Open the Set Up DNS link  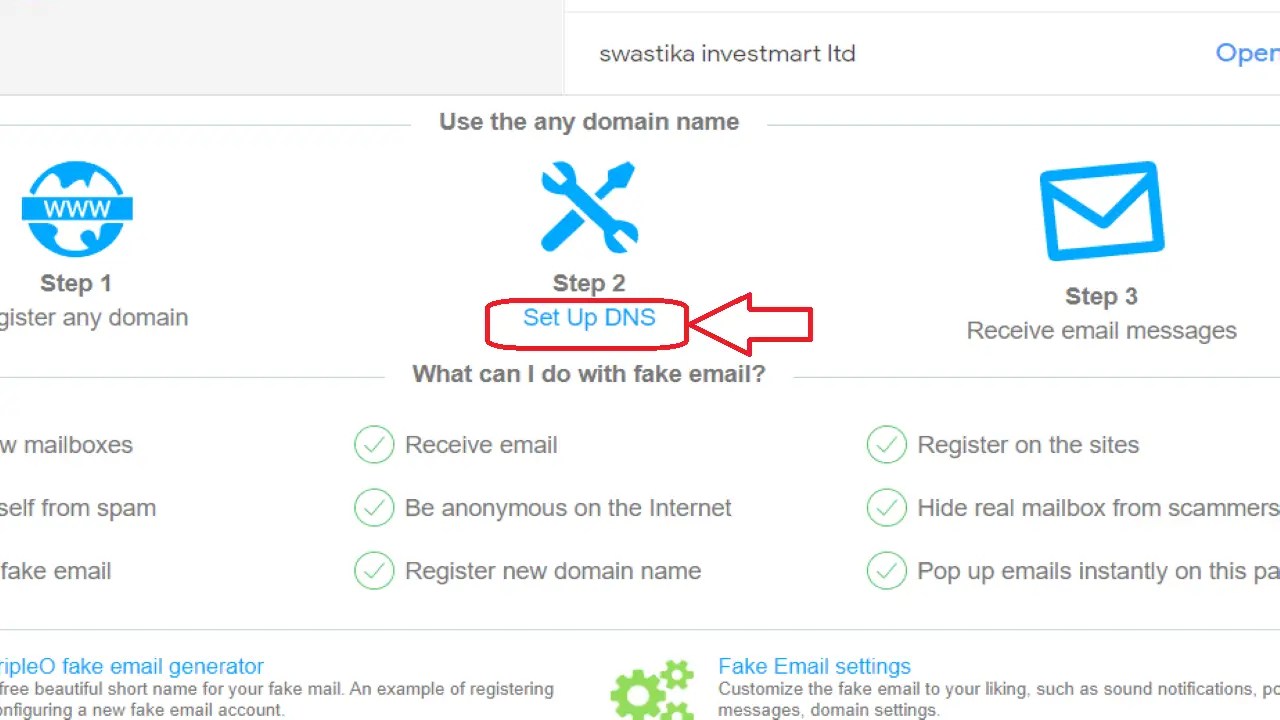click(x=588, y=317)
